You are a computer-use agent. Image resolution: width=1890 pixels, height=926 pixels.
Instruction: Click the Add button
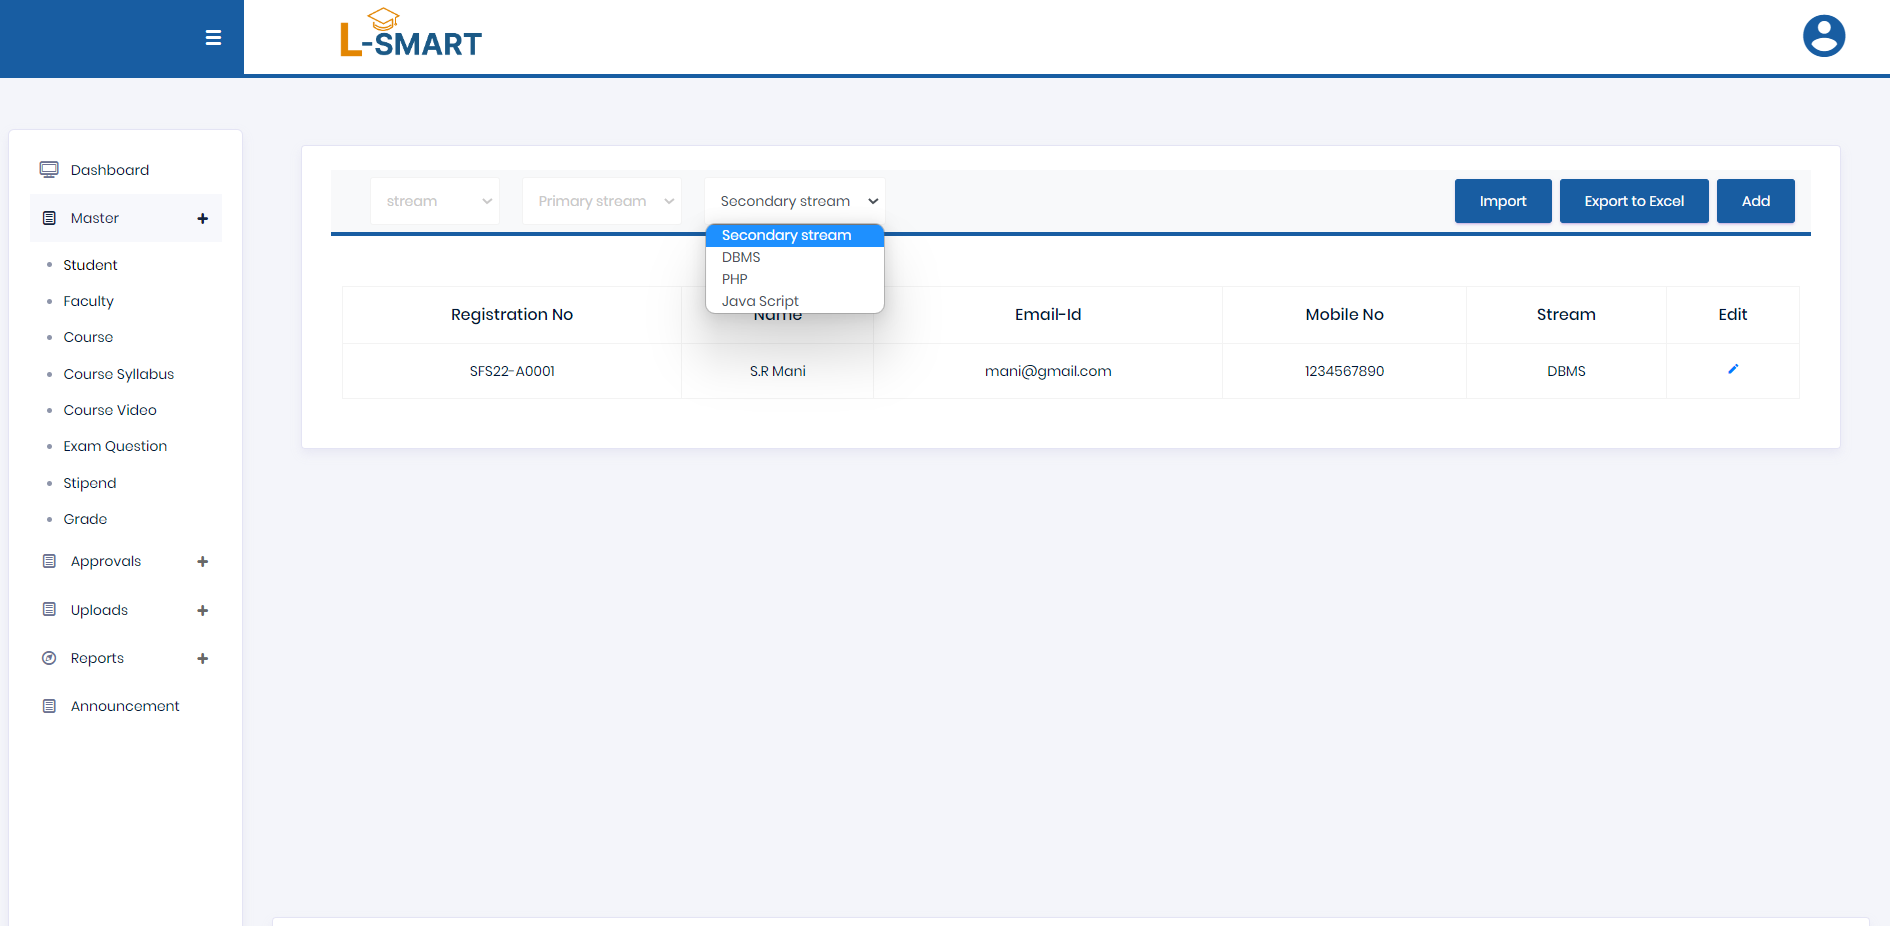coord(1755,201)
